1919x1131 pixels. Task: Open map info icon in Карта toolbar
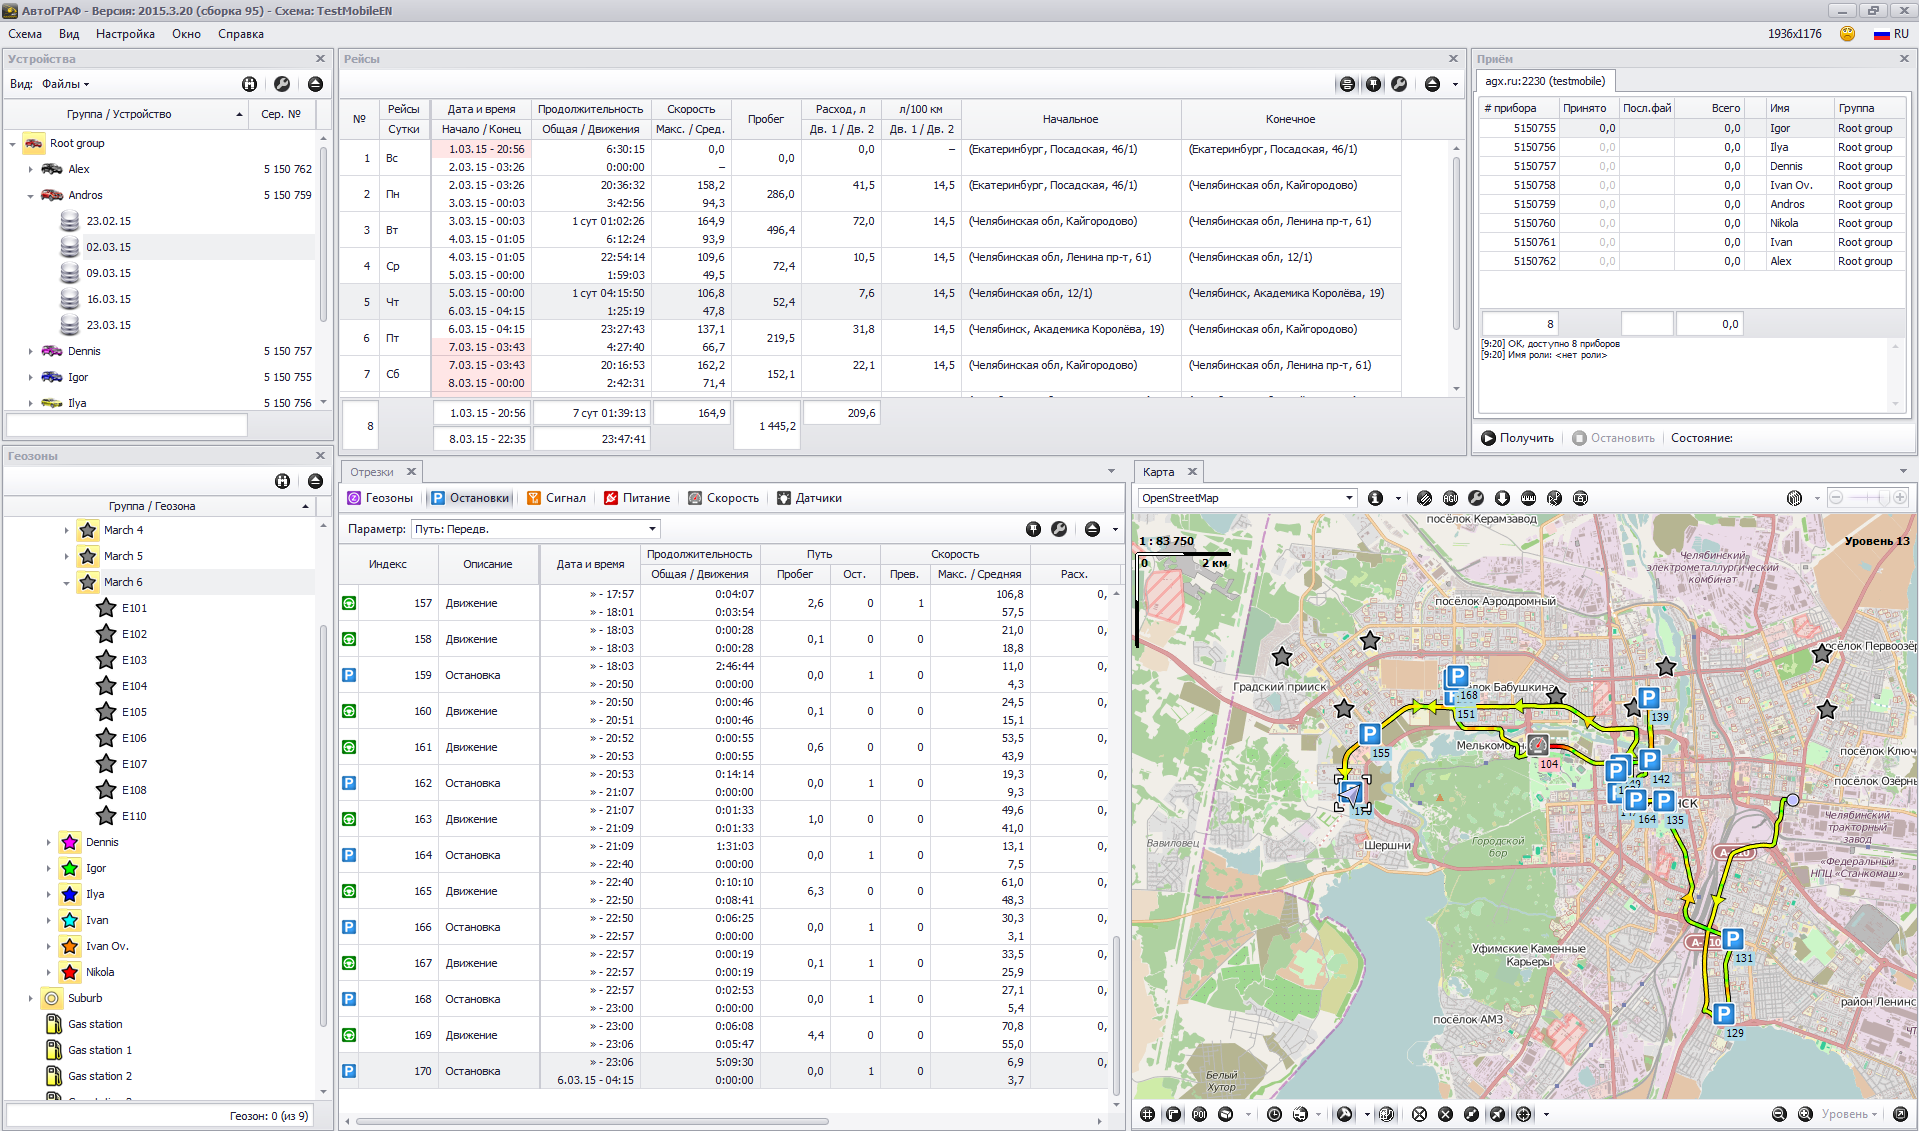(x=1376, y=498)
